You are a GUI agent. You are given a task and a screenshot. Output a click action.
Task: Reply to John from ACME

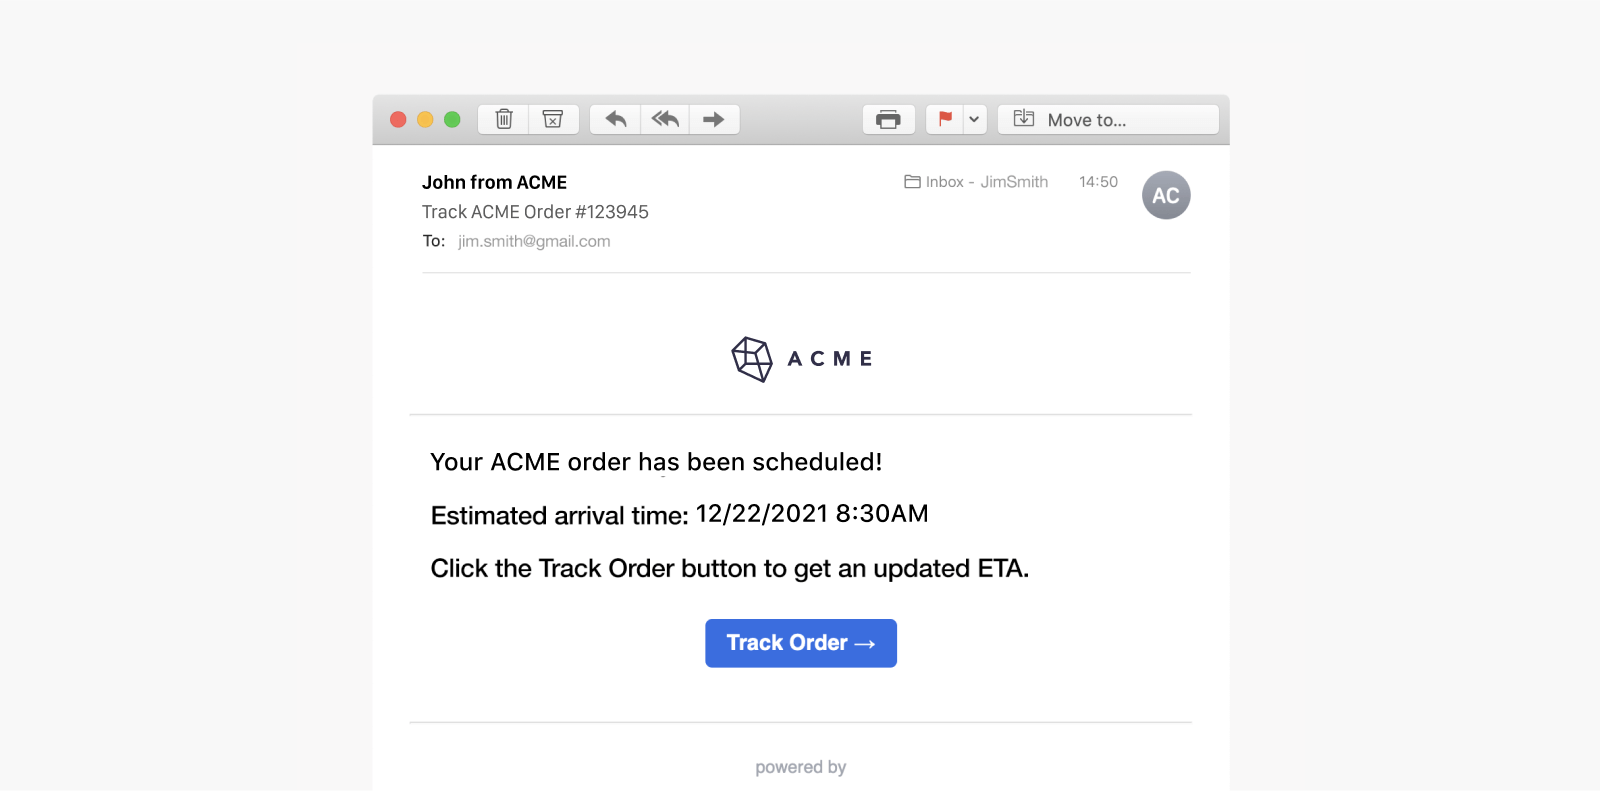point(616,119)
